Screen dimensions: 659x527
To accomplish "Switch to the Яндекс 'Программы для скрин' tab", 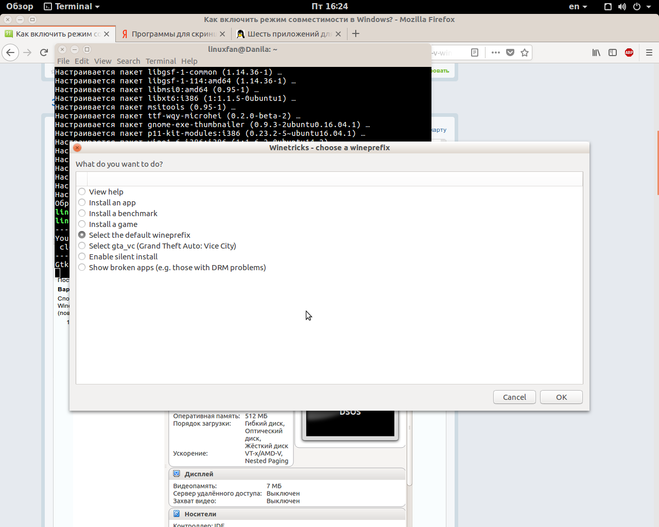I will coord(173,34).
